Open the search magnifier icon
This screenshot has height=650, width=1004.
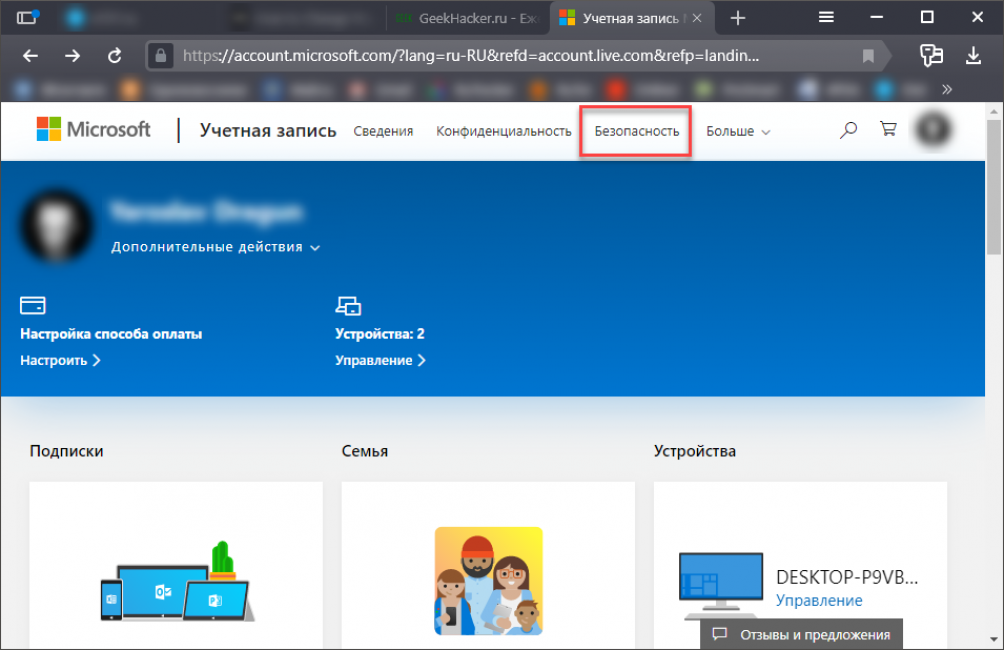pos(848,130)
